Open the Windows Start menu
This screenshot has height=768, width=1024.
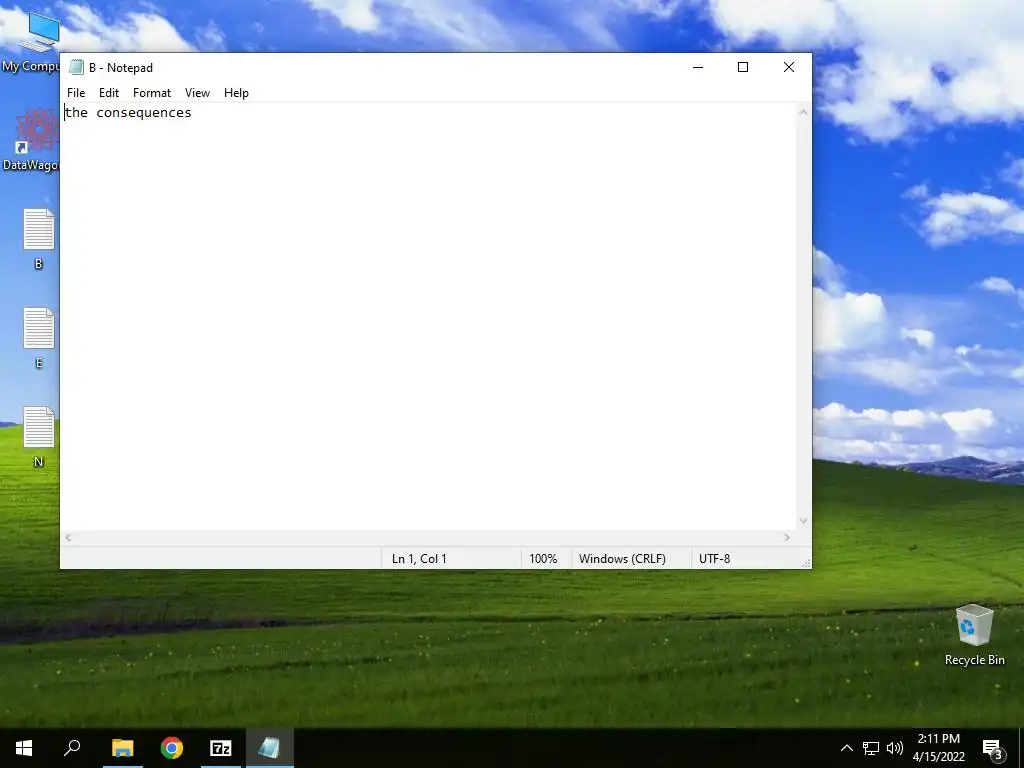point(24,748)
